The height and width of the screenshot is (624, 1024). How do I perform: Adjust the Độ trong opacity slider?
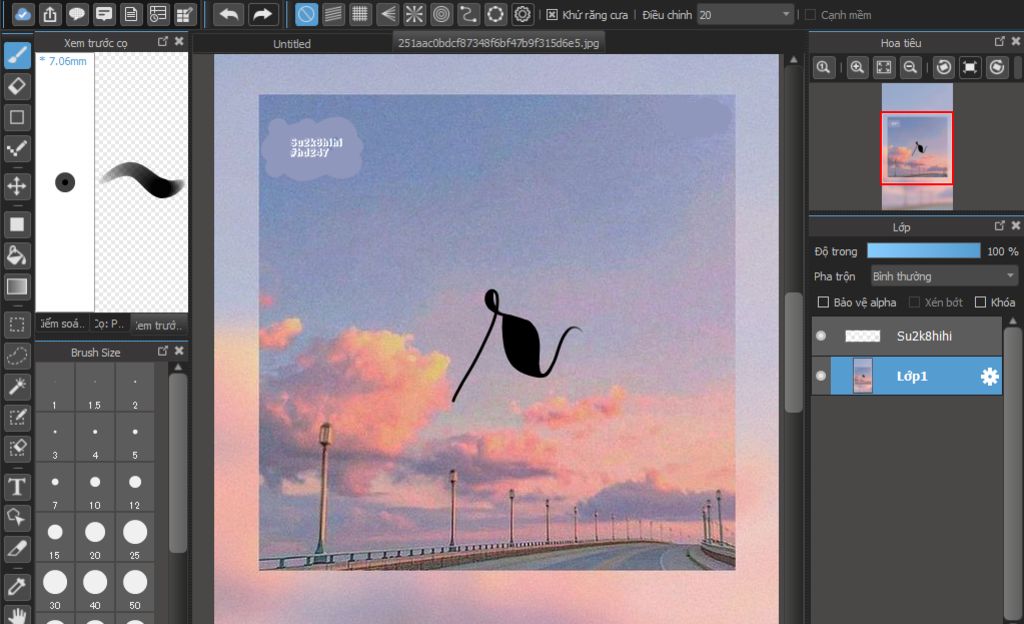pos(923,251)
